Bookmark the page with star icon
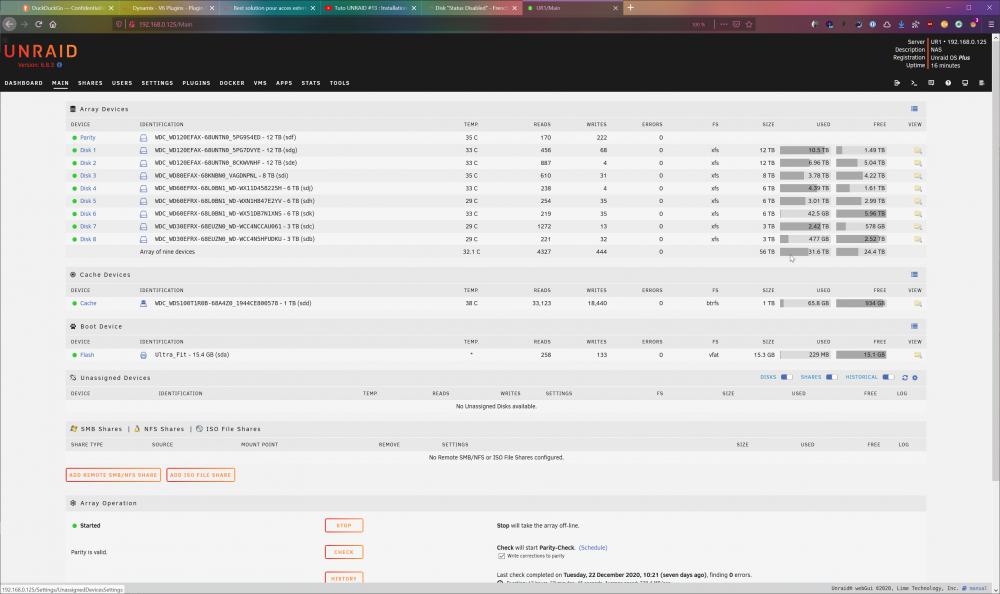This screenshot has width=1000, height=594. click(x=749, y=24)
